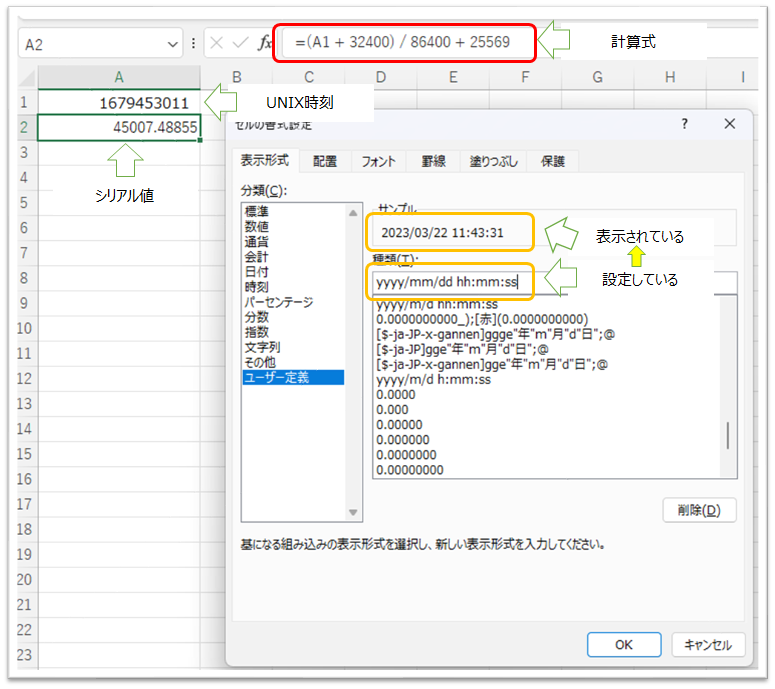
Task: Select cell A2 showing 45007.48855
Action: (x=119, y=128)
